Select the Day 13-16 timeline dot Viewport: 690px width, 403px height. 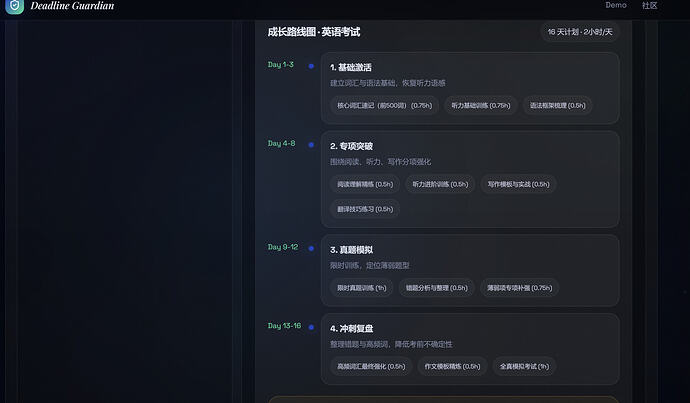click(x=311, y=327)
